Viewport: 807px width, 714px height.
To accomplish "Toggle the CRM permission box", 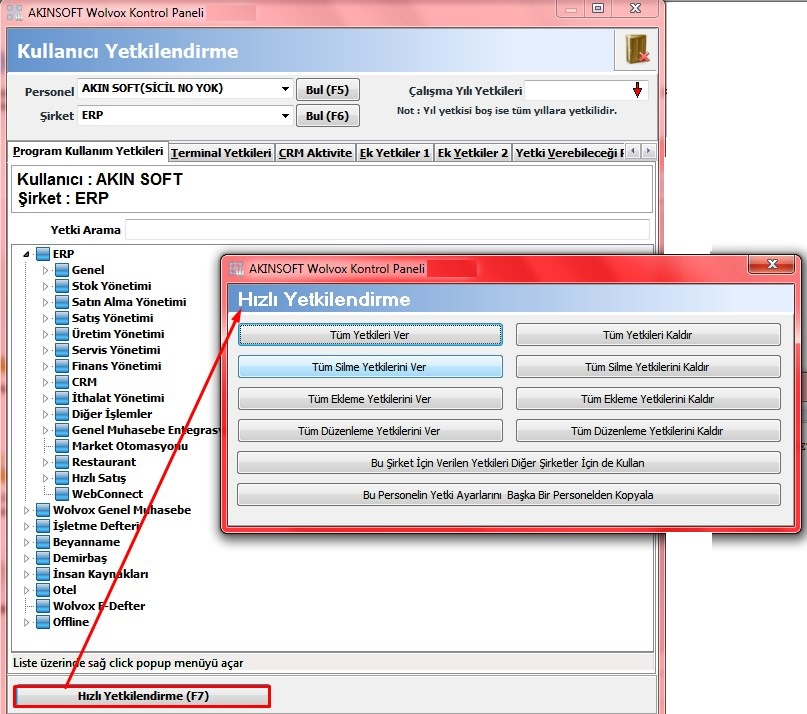I will click(62, 382).
